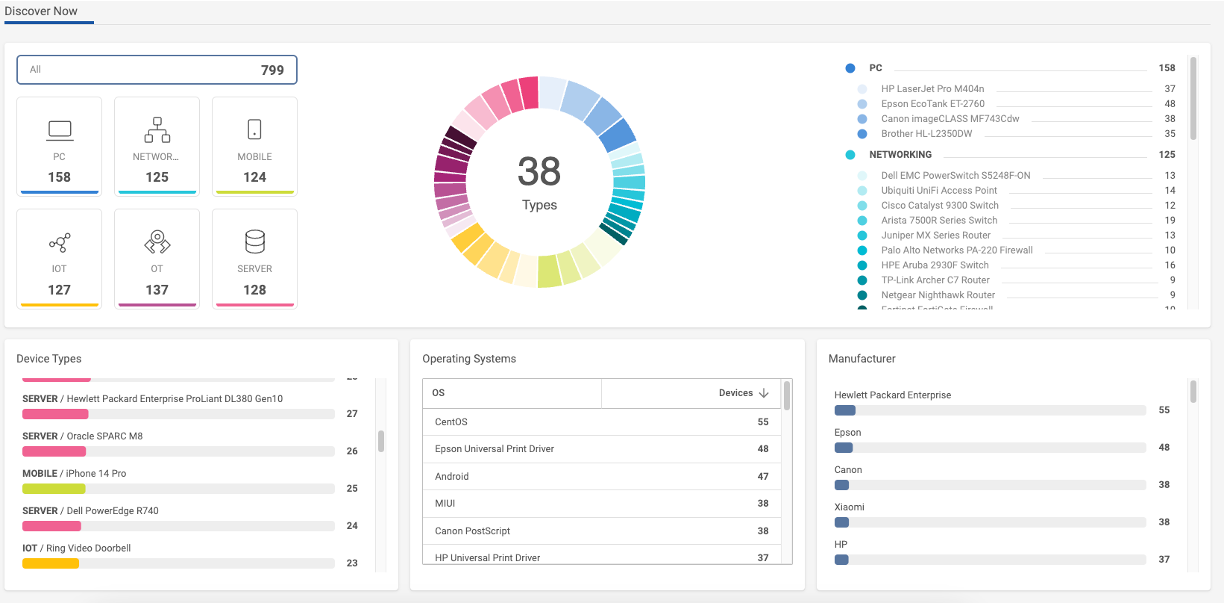The image size is (1224, 604).
Task: Click the iPhone 14 Pro green bar
Action: (54, 489)
